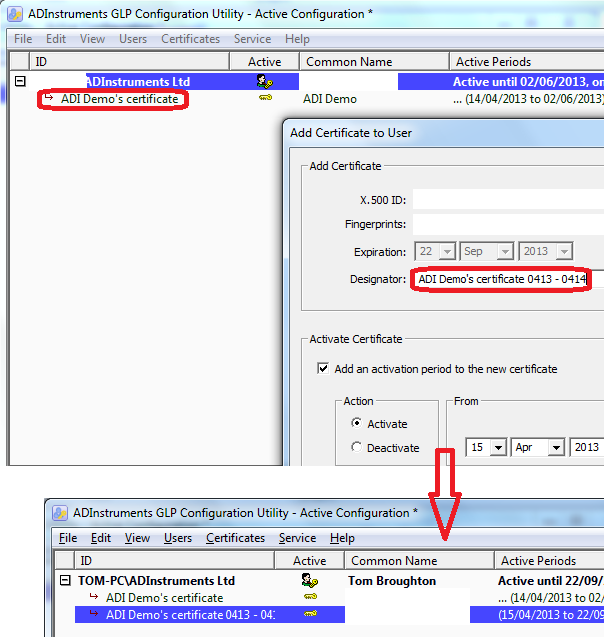The image size is (605, 638).
Task: Toggle 'Add an activation period to the new certificate'
Action: (x=323, y=369)
